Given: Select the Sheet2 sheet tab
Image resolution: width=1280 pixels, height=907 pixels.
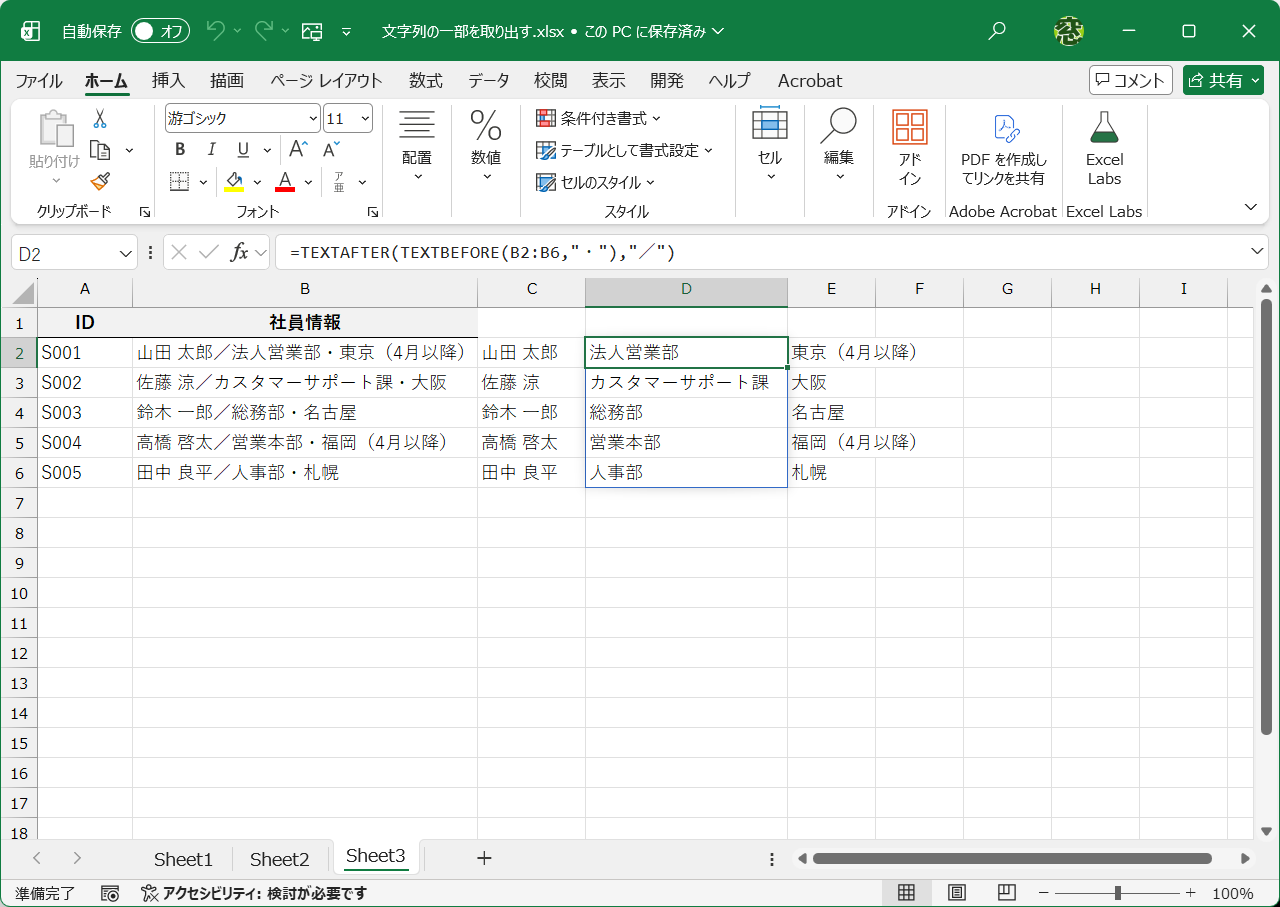Looking at the screenshot, I should coord(279,858).
